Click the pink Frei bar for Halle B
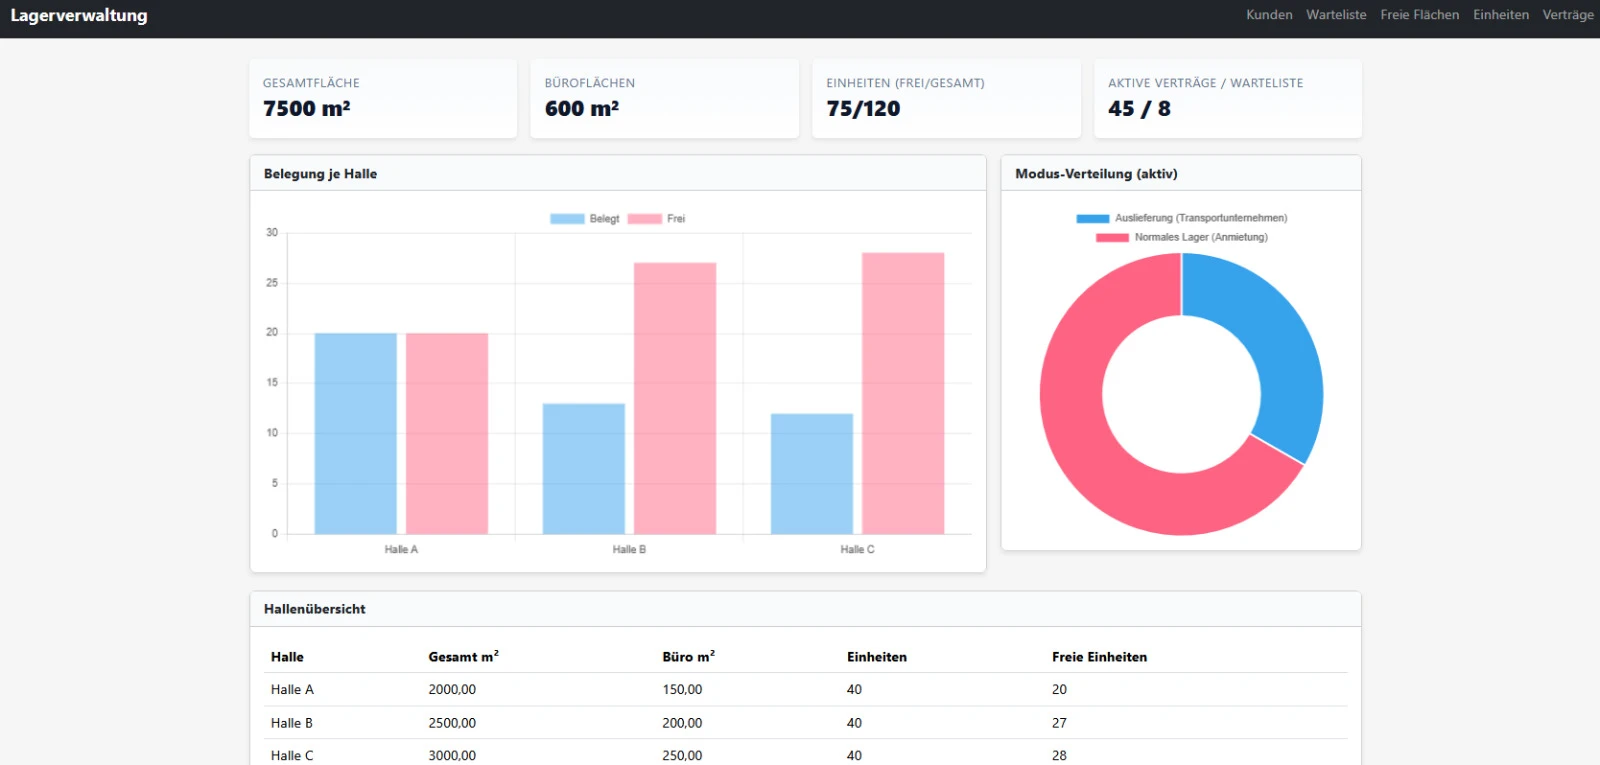The width and height of the screenshot is (1600, 765). click(674, 398)
